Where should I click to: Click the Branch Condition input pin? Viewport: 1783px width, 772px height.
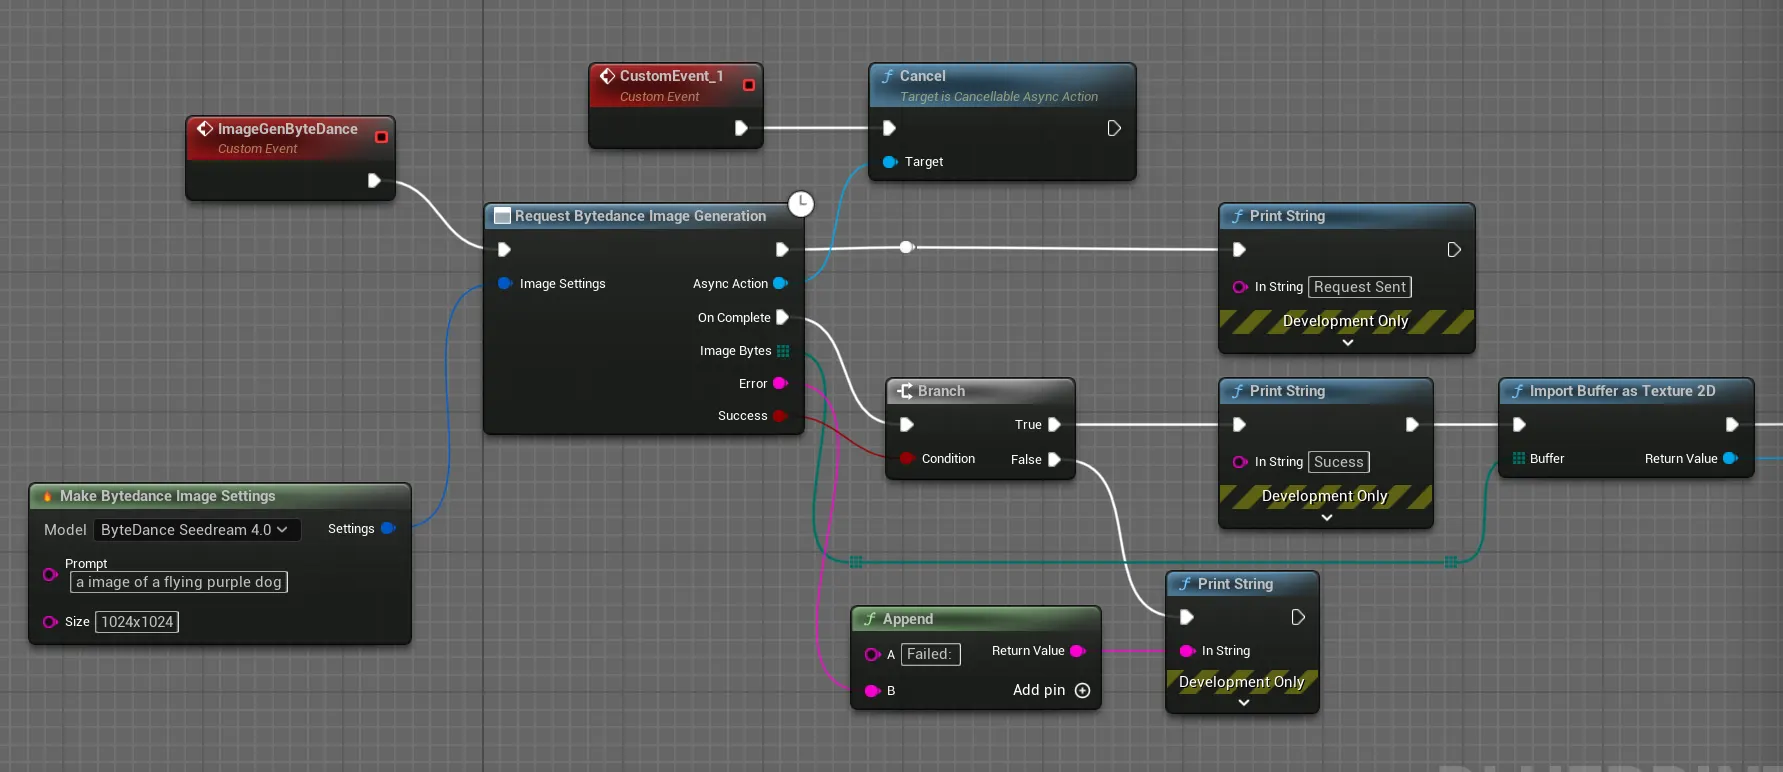click(x=906, y=459)
